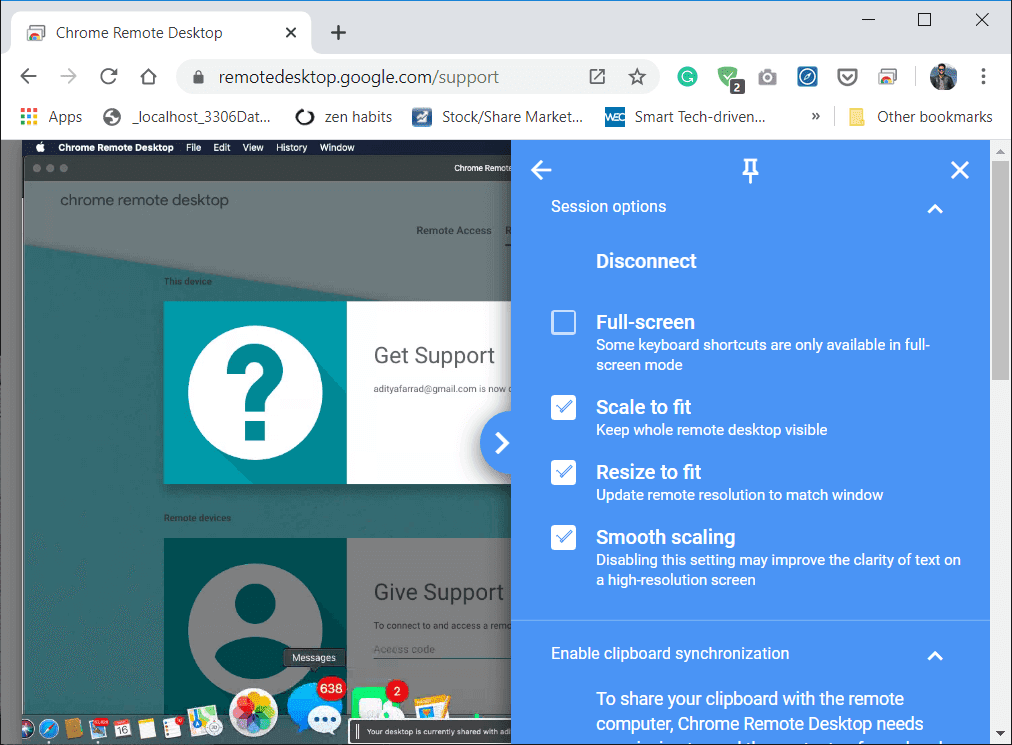Image resolution: width=1012 pixels, height=745 pixels.
Task: Select the Chrome Remote Desktop browser tab
Action: point(161,32)
